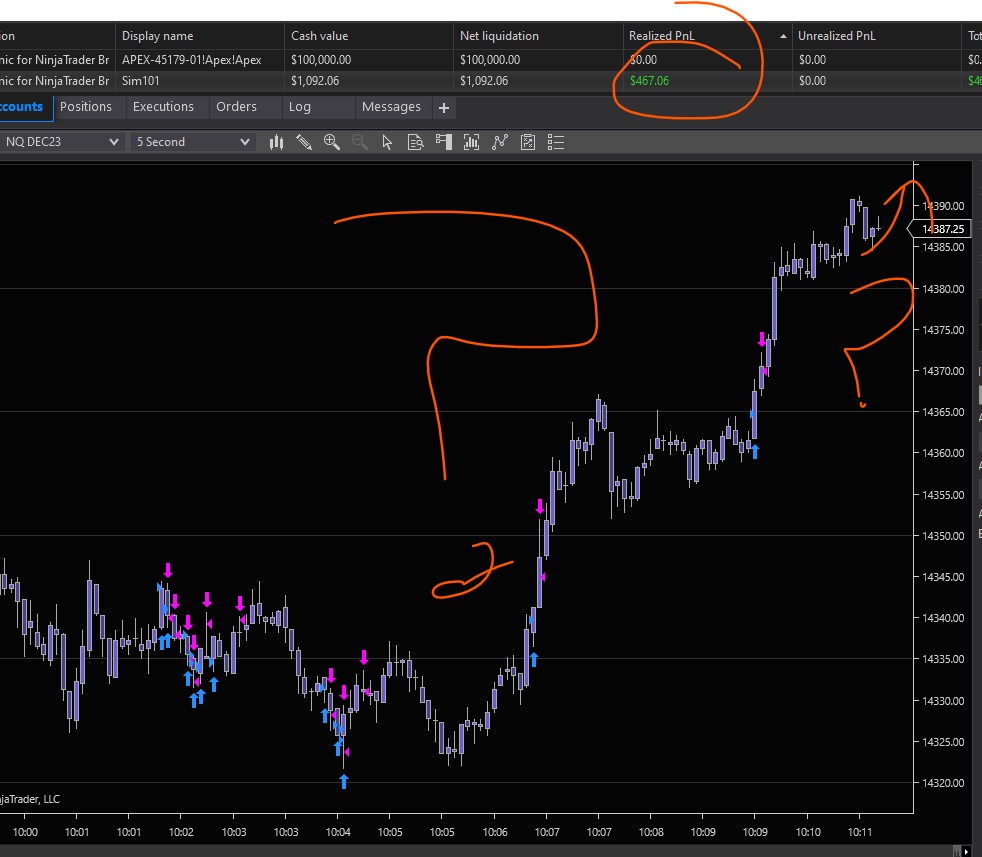The image size is (982, 857).
Task: Open the Indicators icon
Action: [x=500, y=143]
